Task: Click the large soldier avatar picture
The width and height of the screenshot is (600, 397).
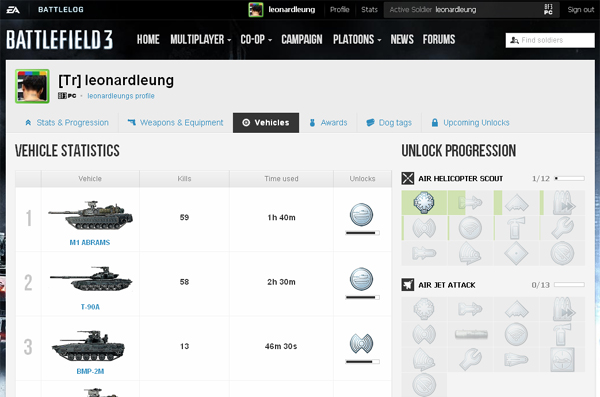Action: 32,86
